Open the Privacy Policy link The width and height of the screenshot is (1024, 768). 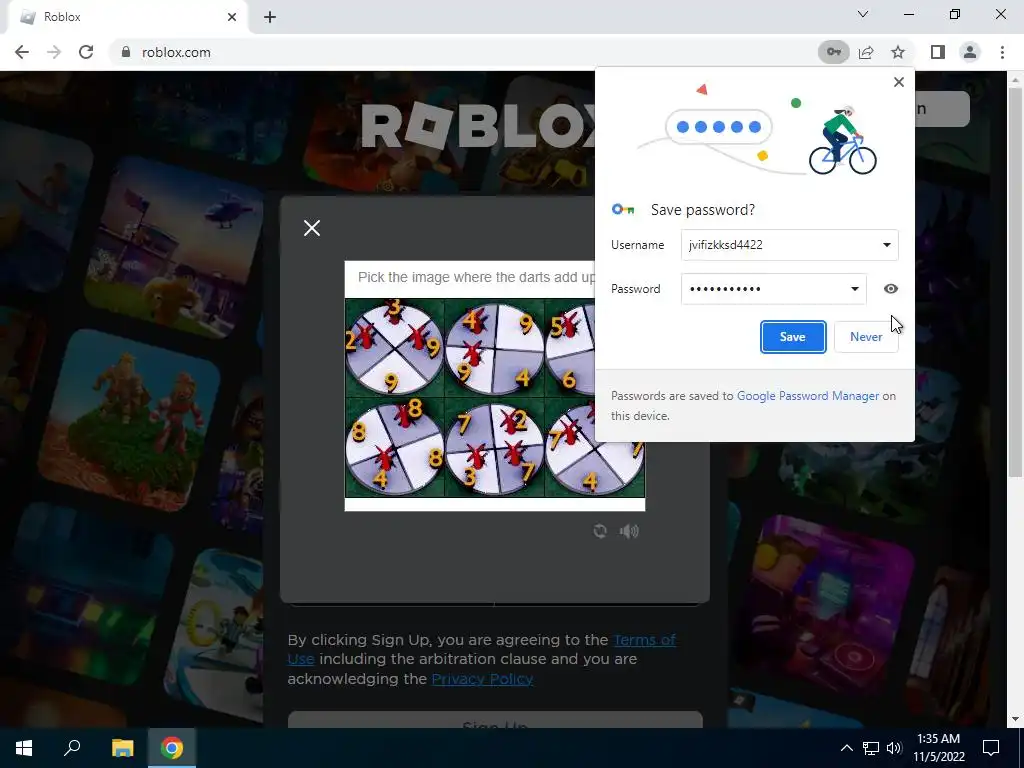pyautogui.click(x=482, y=679)
